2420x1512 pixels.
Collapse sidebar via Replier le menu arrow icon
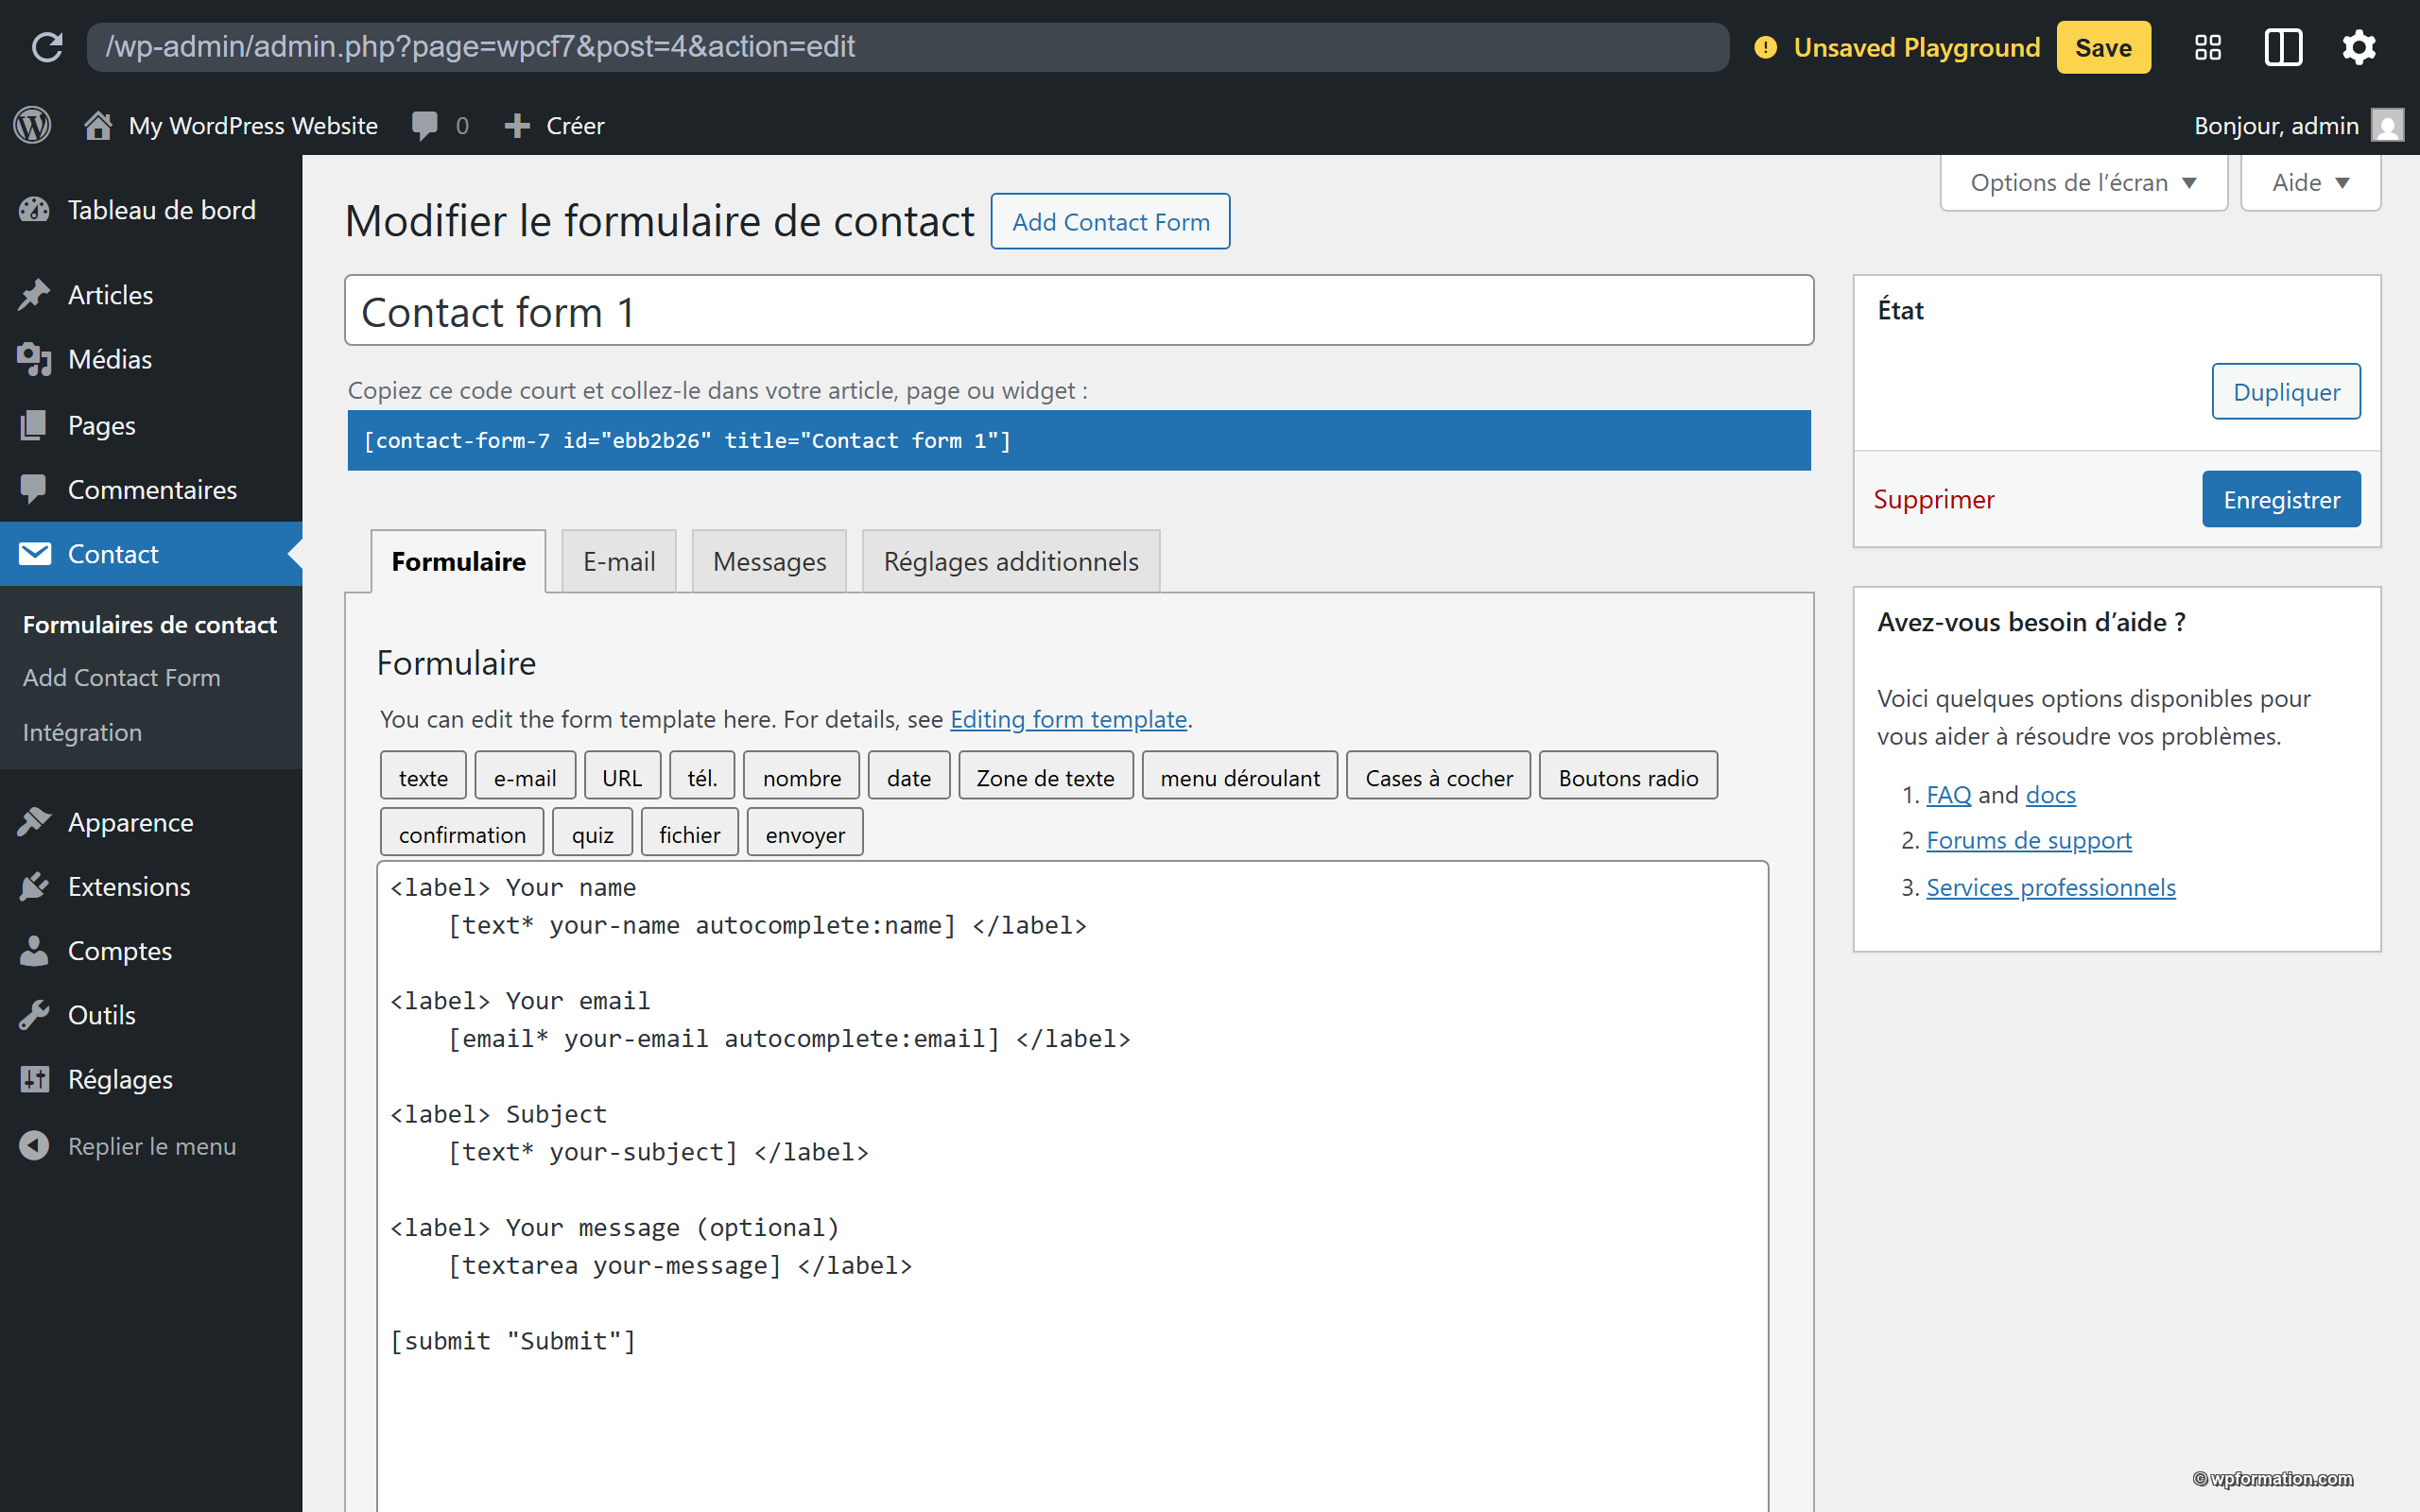(34, 1146)
